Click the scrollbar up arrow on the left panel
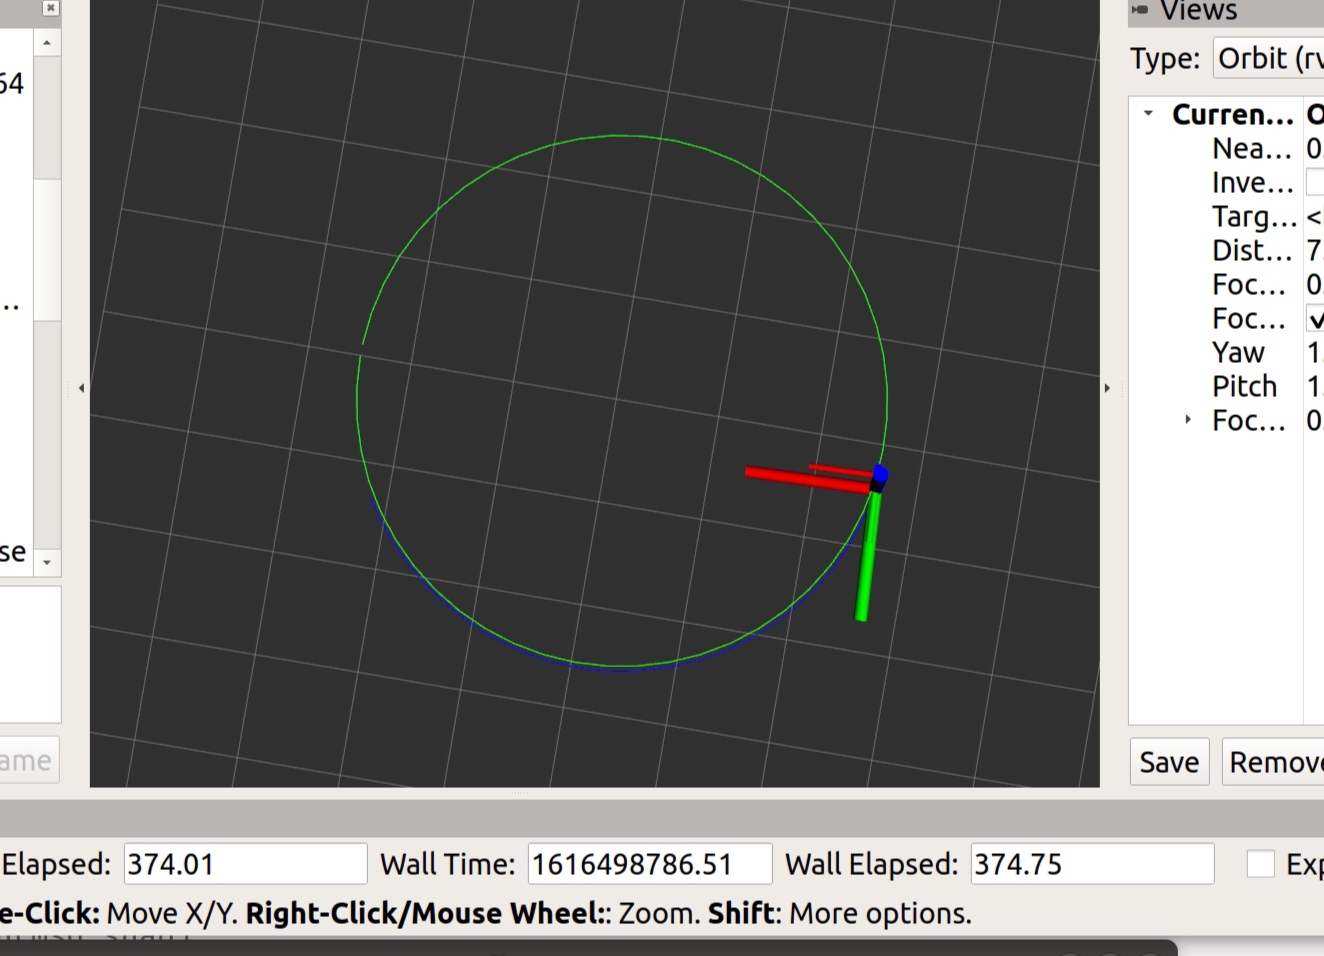Viewport: 1324px width, 956px height. (47, 41)
